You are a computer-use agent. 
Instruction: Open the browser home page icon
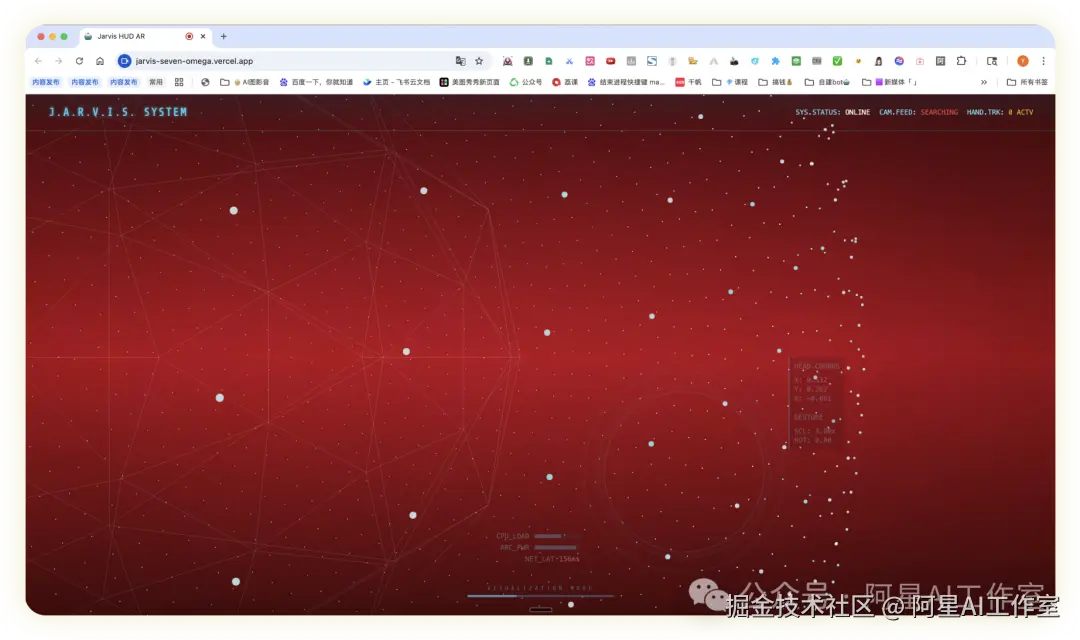click(100, 61)
